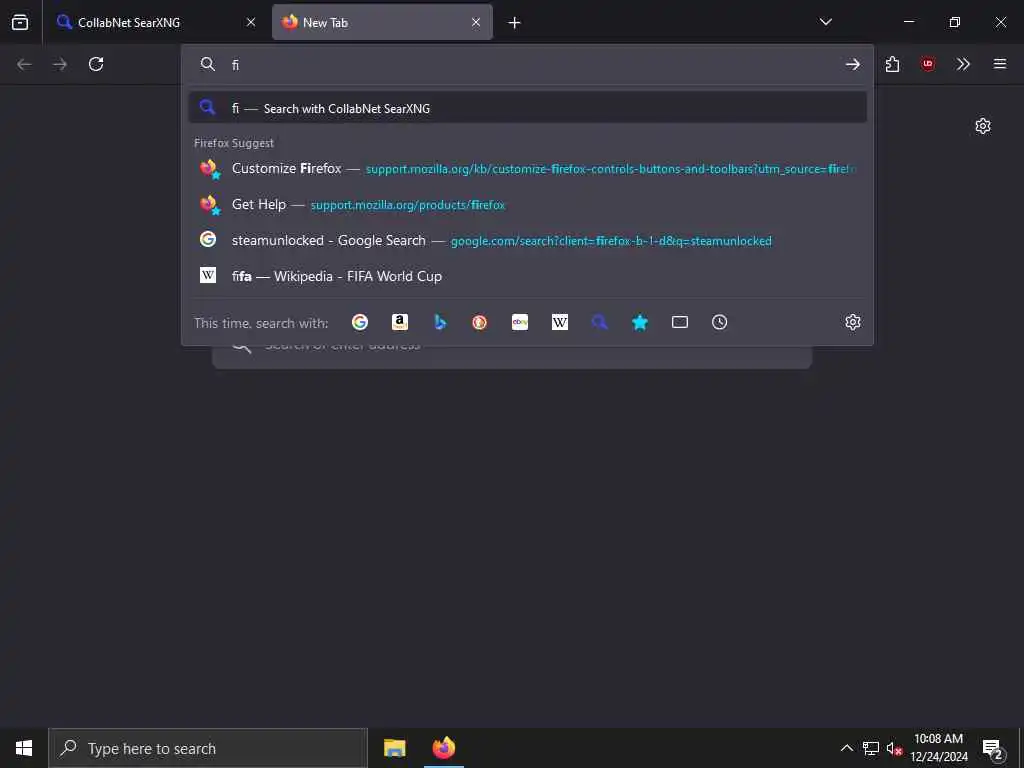Search this time with Bing
Image resolution: width=1024 pixels, height=768 pixels.
pos(440,322)
